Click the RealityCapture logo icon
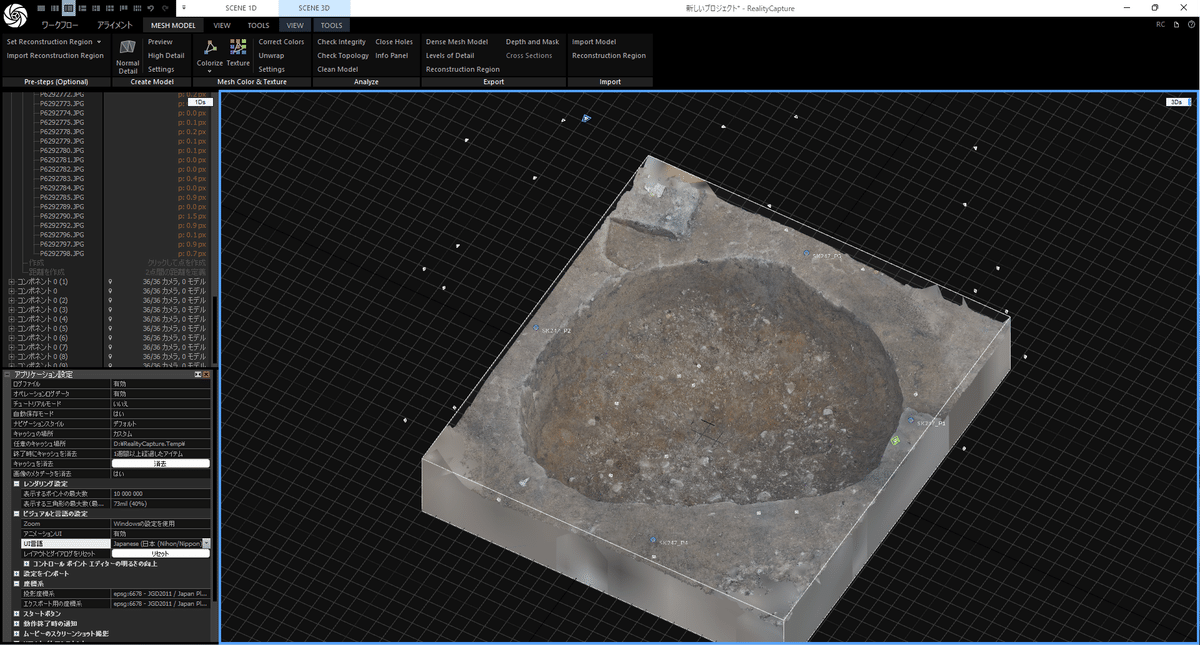This screenshot has width=1200, height=645. (x=14, y=15)
